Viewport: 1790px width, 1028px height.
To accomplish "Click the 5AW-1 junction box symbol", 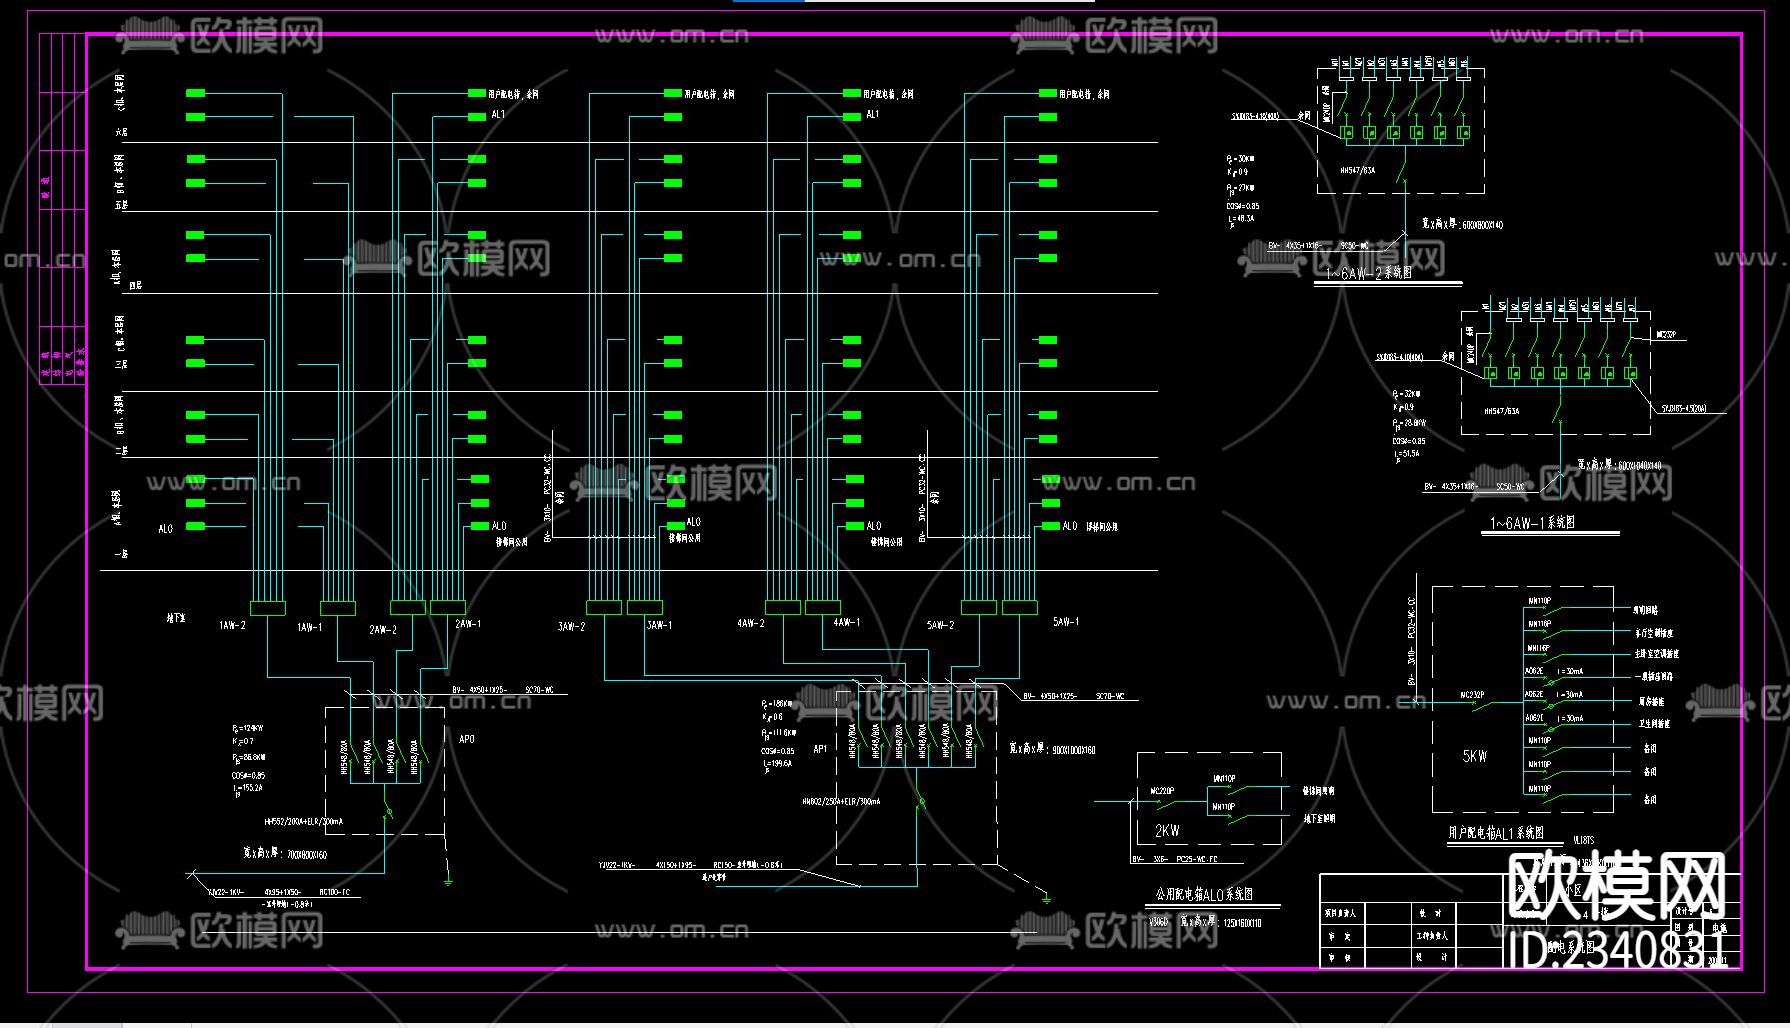I will click(x=1019, y=607).
